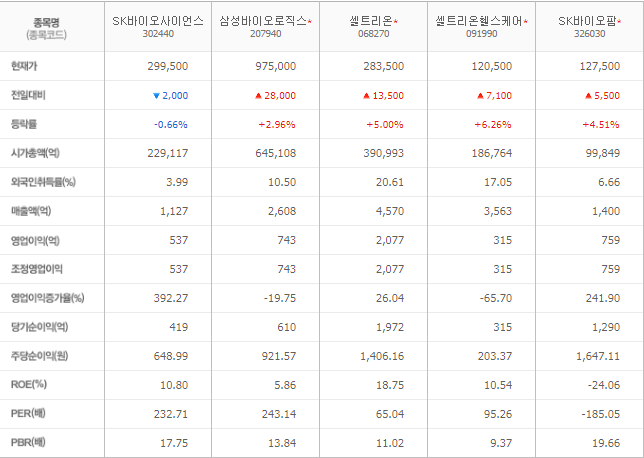Click the 17.75 PBR value

point(174,443)
